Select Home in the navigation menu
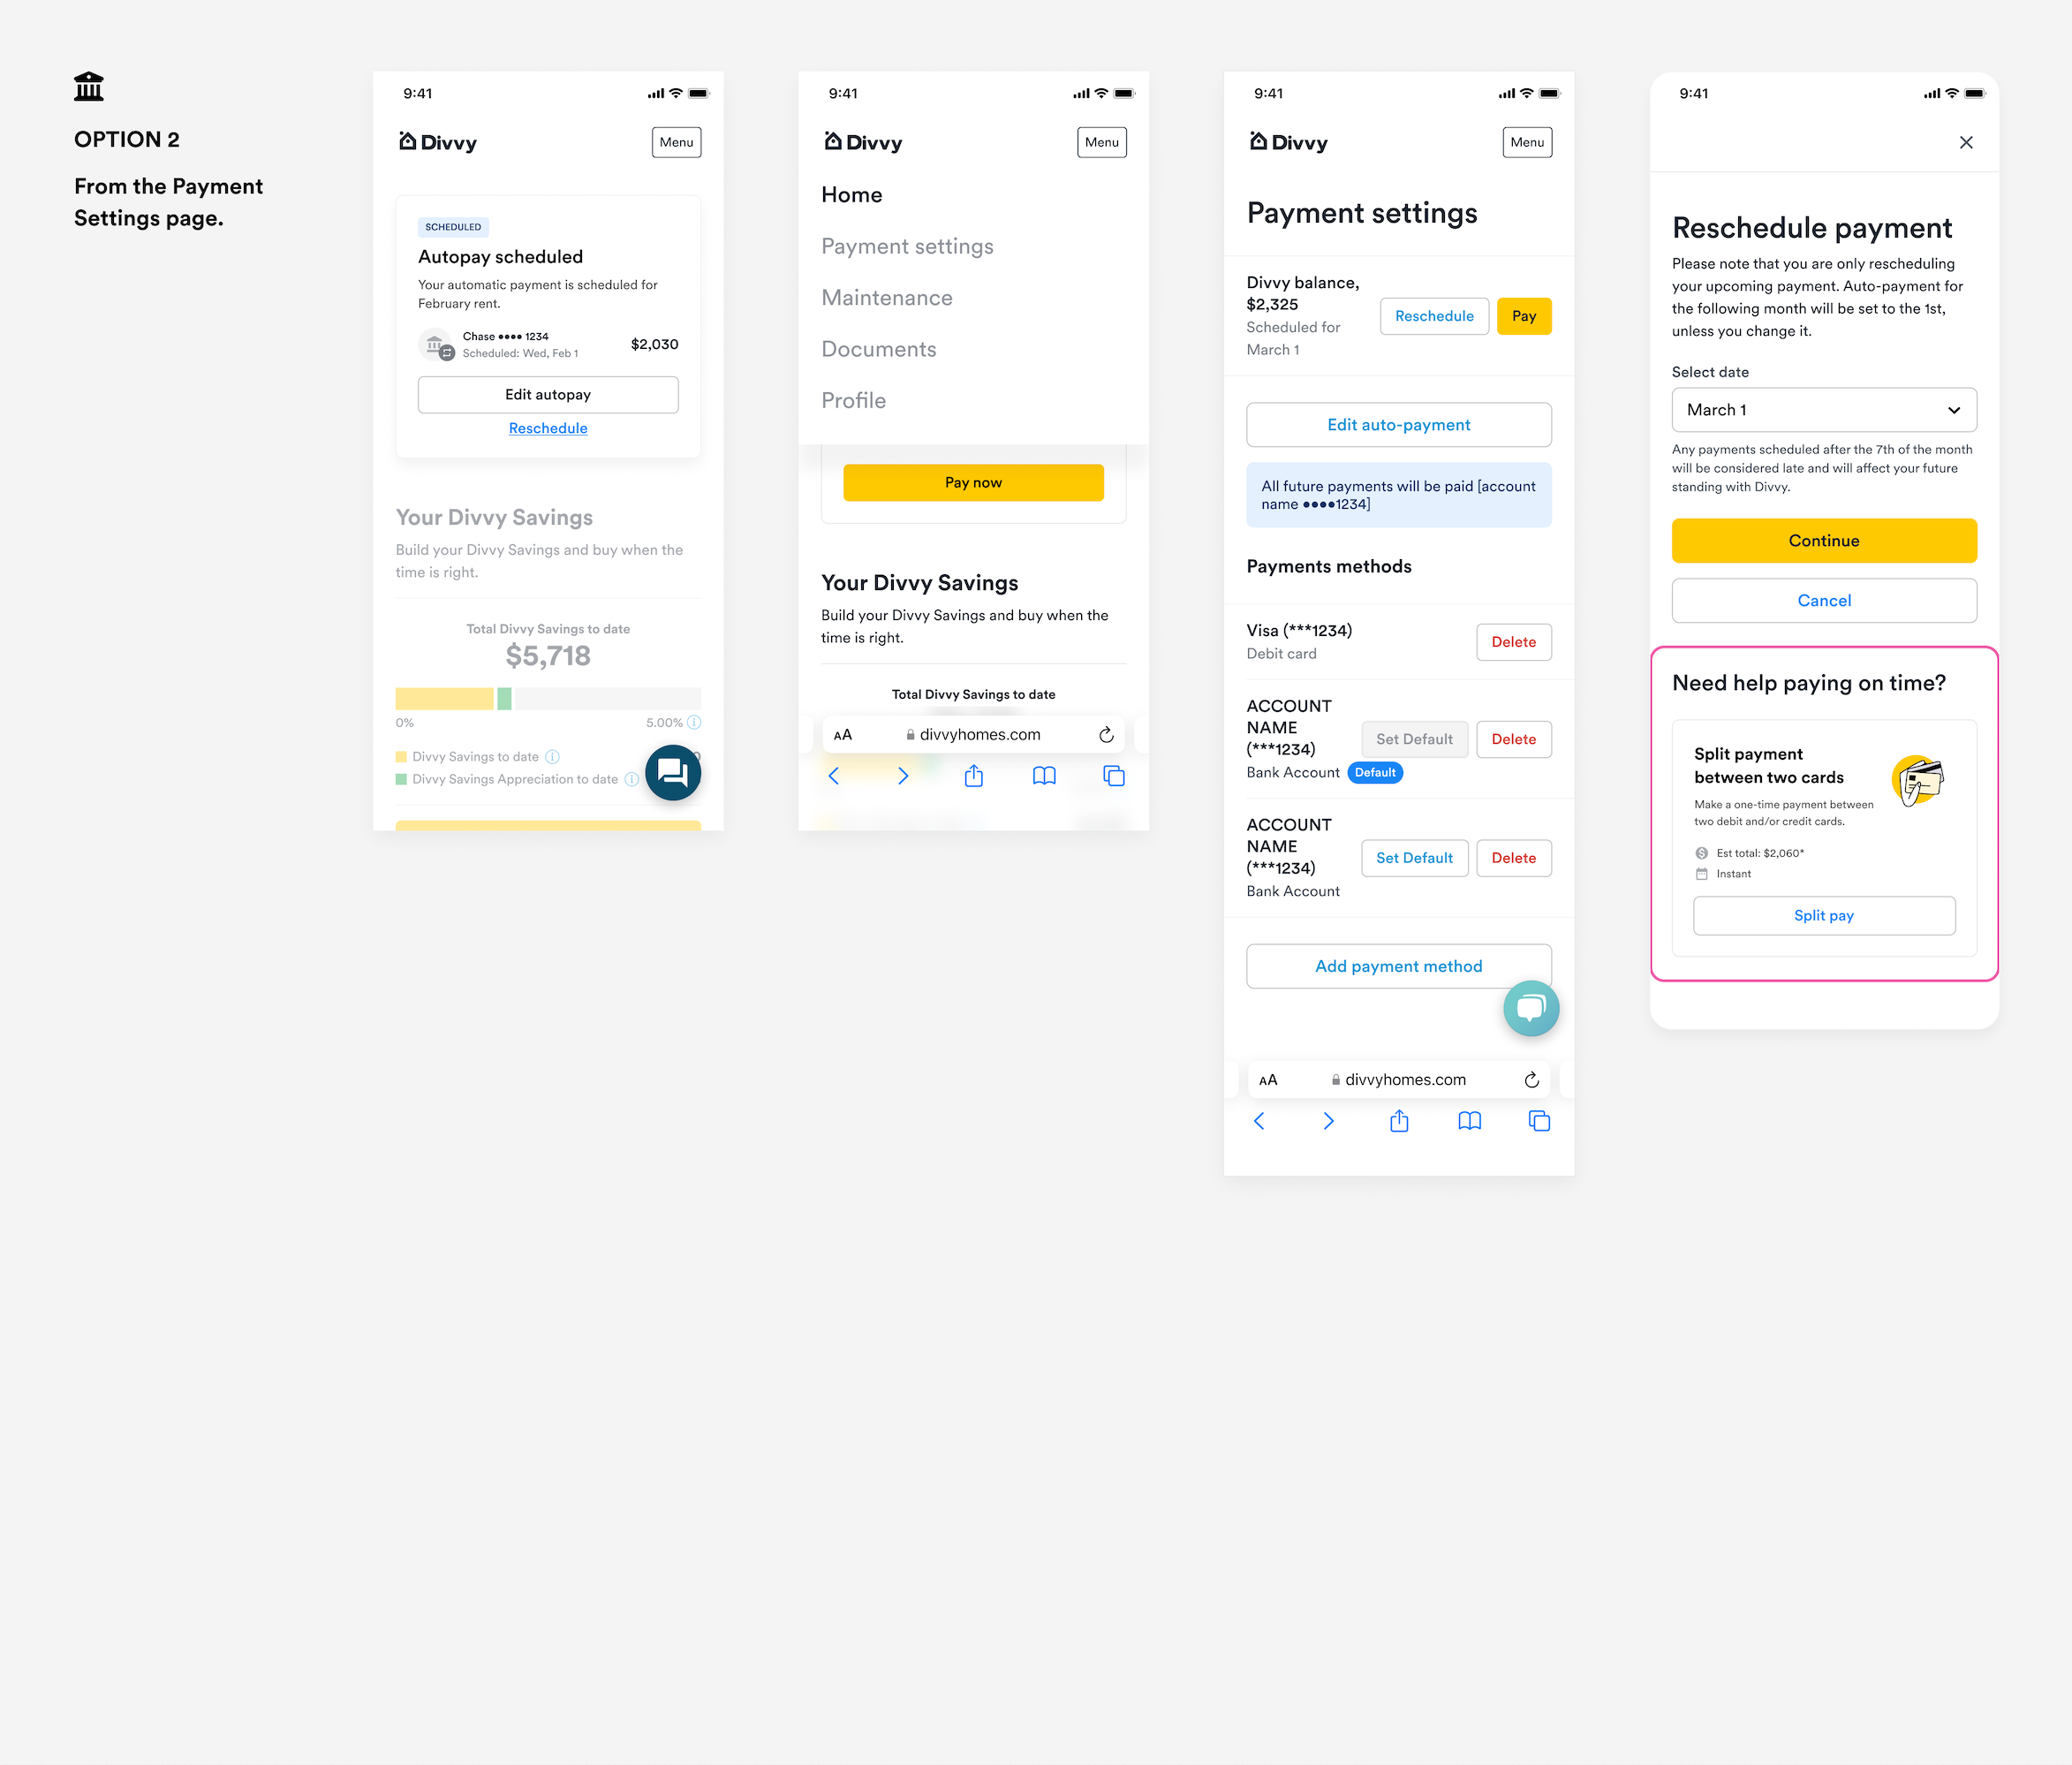The width and height of the screenshot is (2072, 1765). point(852,195)
